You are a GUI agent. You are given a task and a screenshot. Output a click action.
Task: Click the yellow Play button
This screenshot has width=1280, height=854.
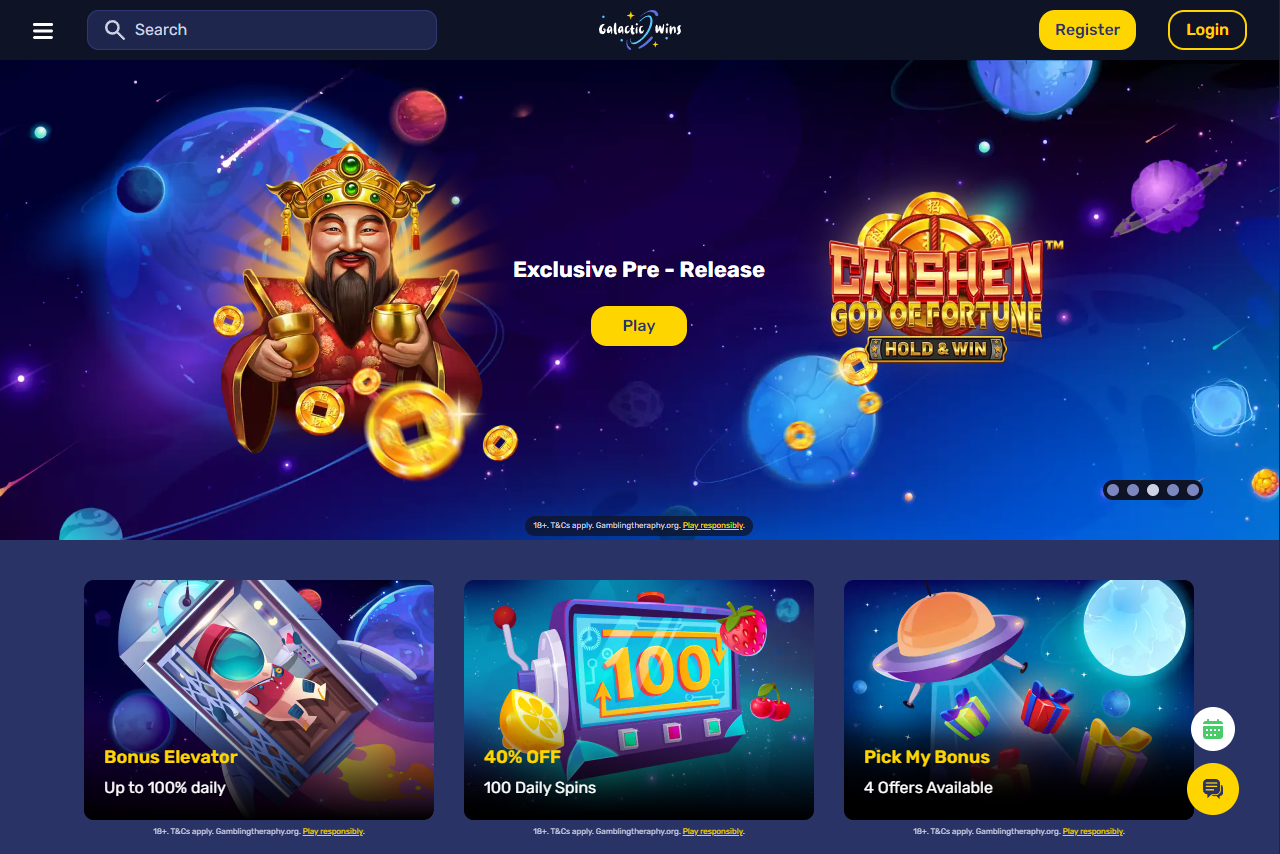(x=639, y=326)
